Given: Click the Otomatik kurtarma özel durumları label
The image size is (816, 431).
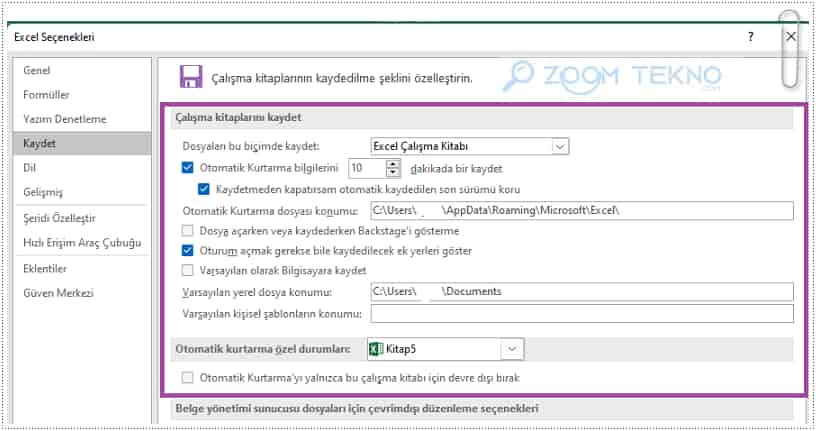Looking at the screenshot, I should [x=263, y=349].
